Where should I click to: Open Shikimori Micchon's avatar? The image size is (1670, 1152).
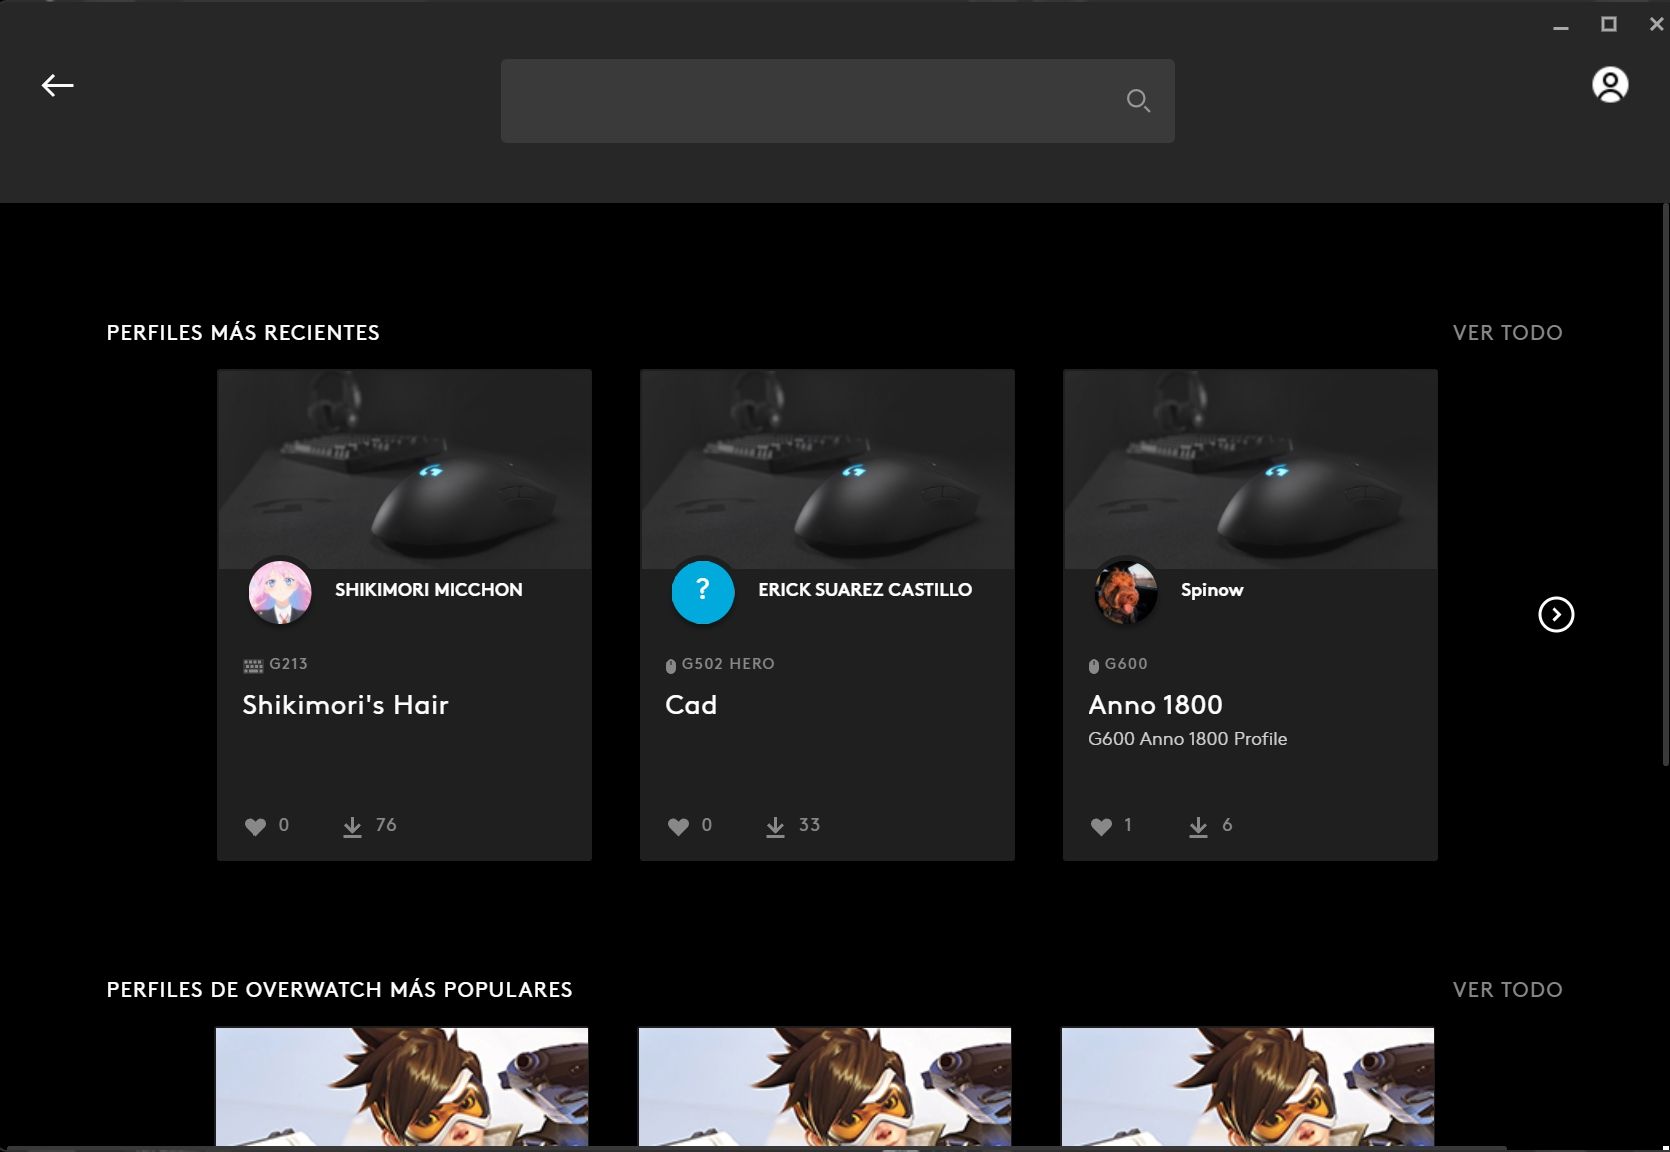coord(280,592)
